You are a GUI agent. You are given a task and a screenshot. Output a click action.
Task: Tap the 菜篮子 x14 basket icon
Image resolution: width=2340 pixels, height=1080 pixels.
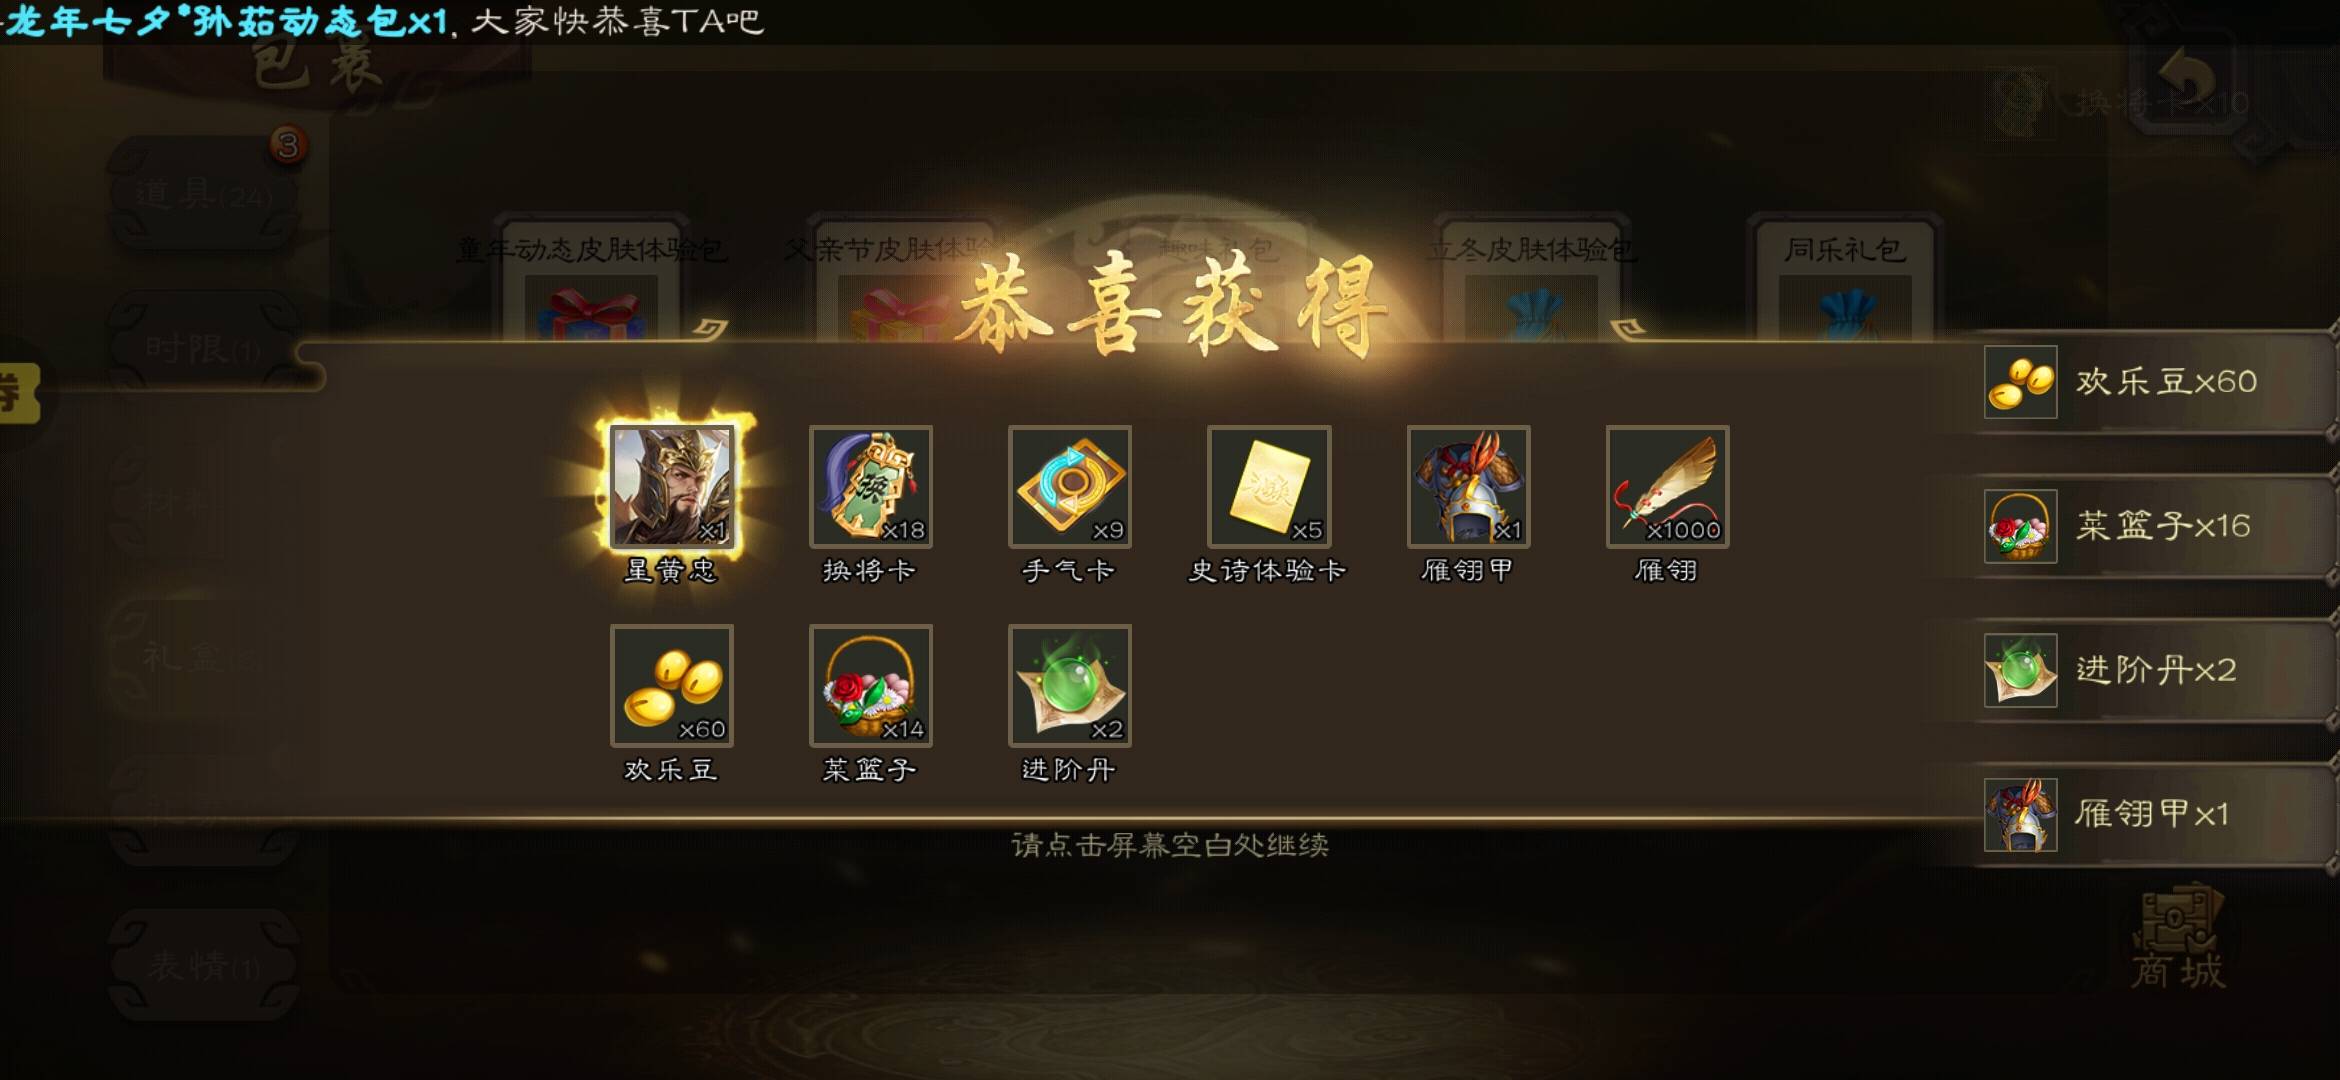[x=870, y=686]
